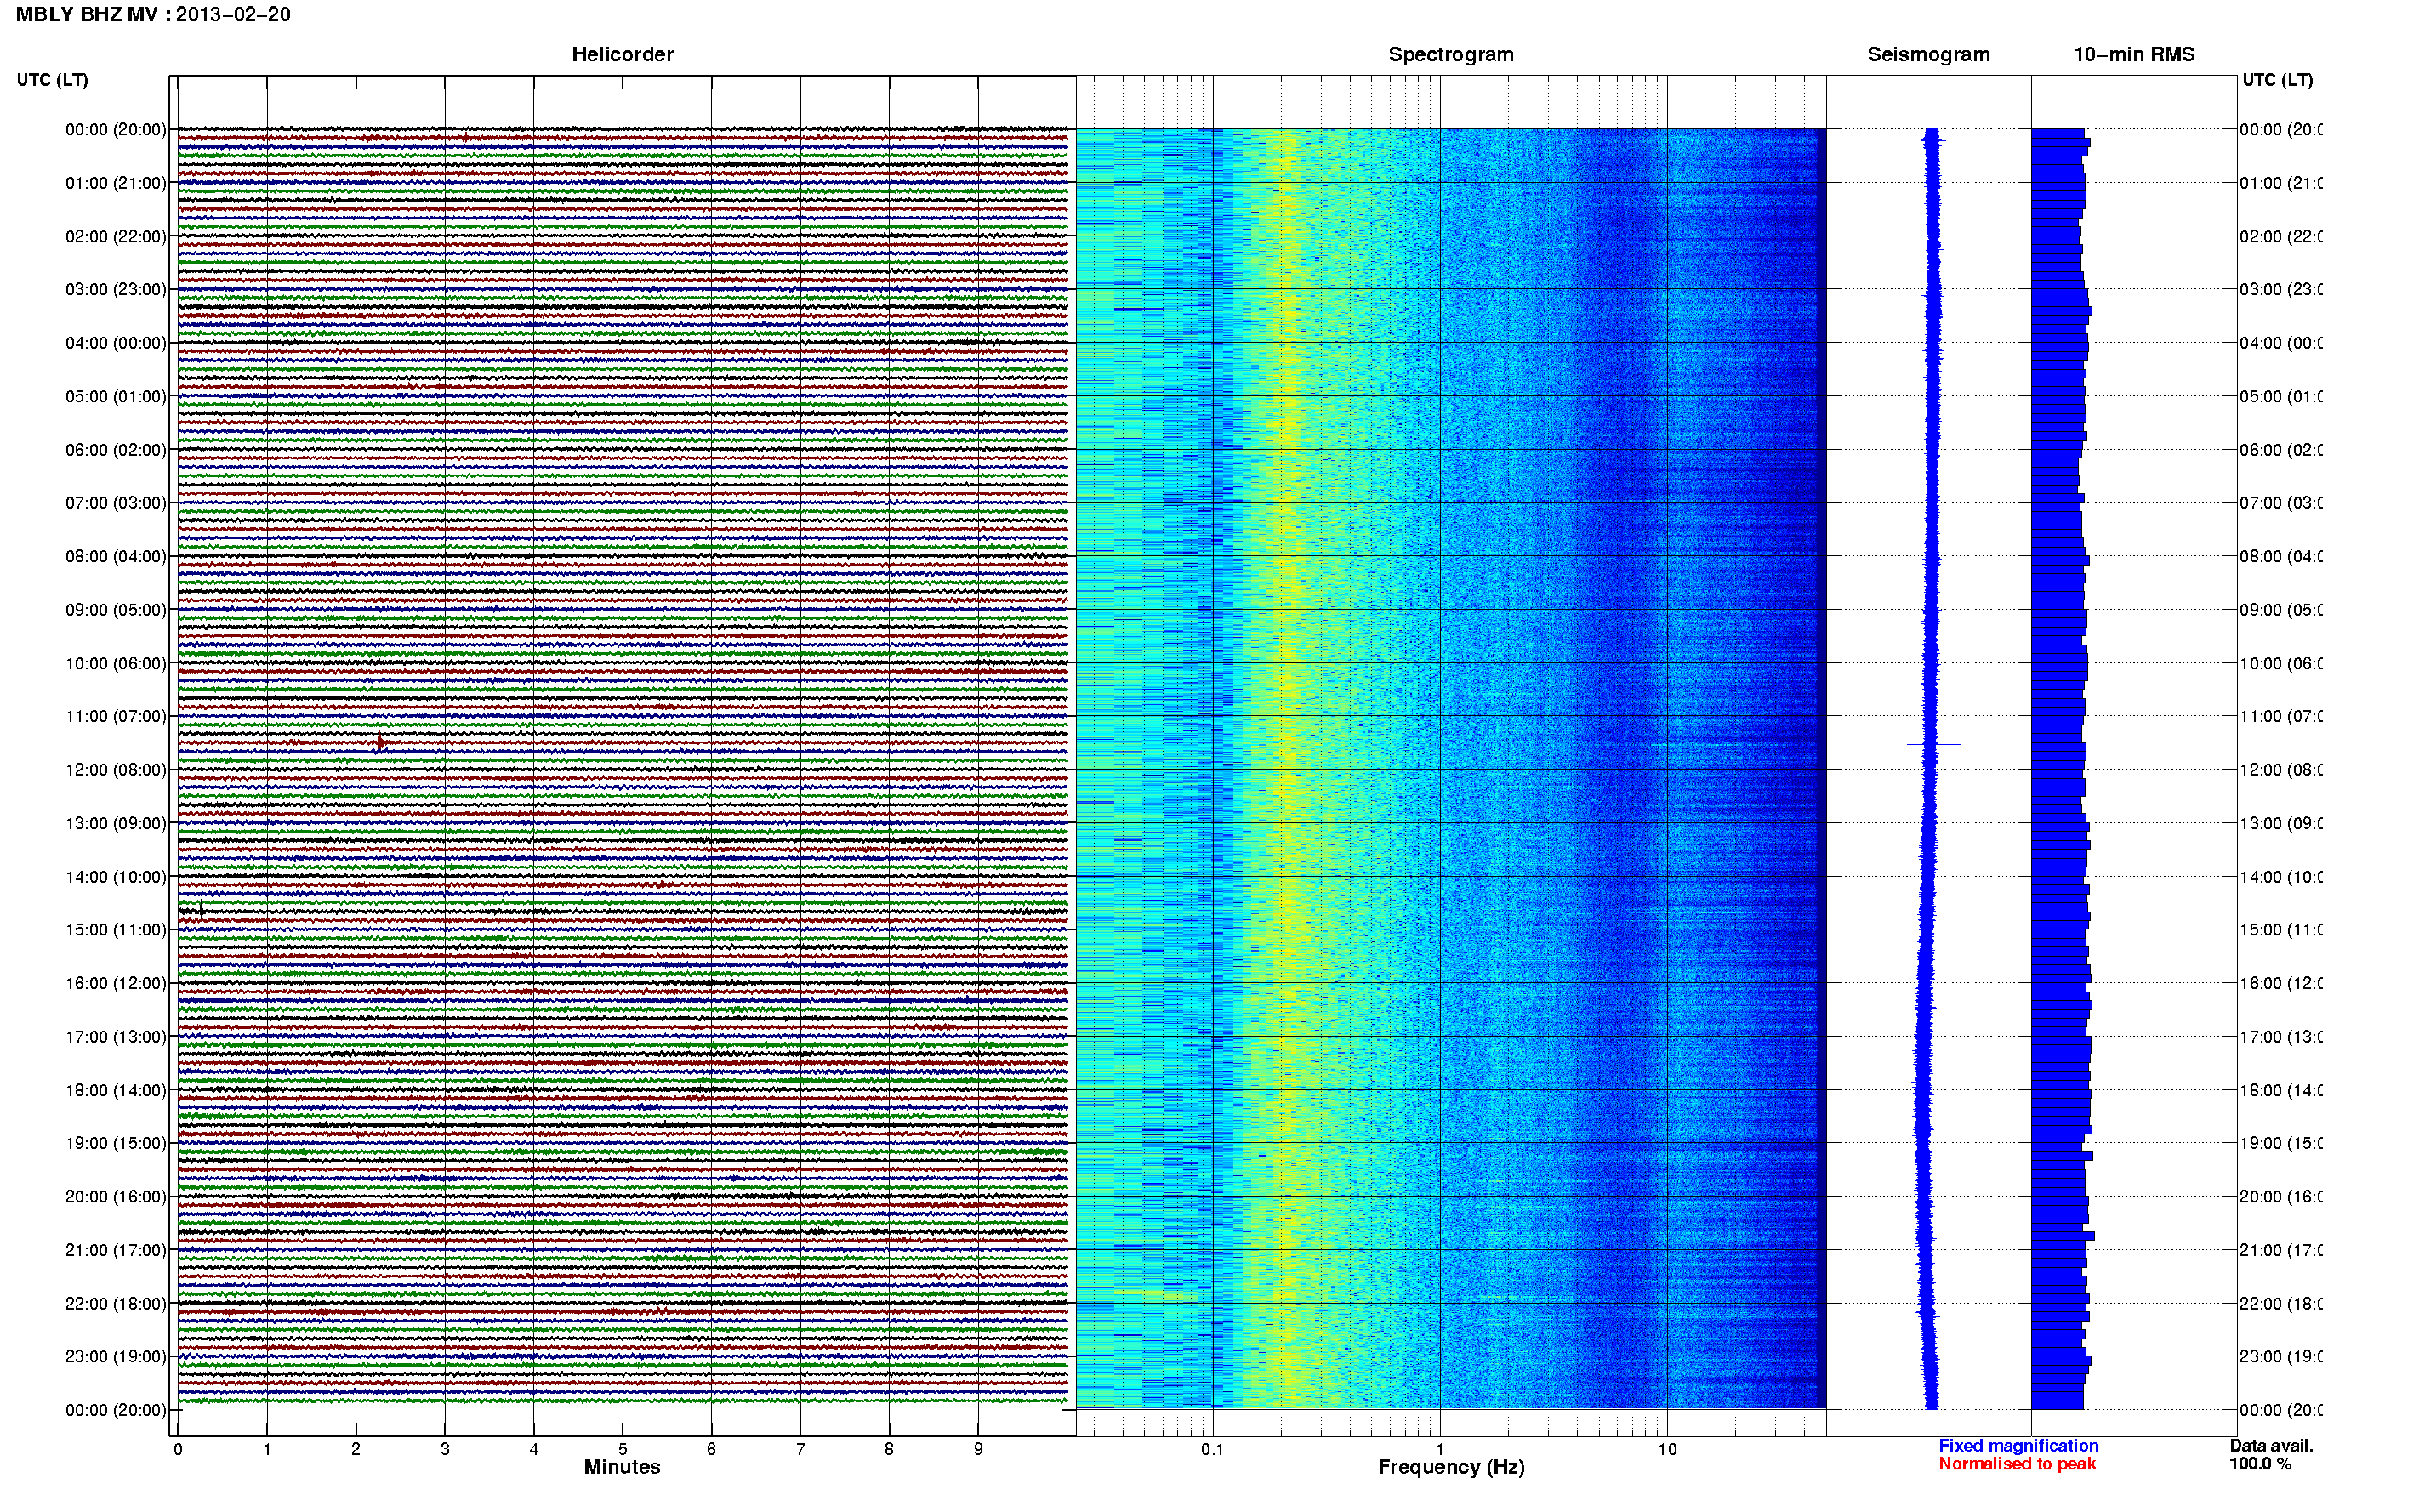Click left time label '17:00 (13:00)'
Viewport: 2419px width, 1512px height.
(x=116, y=1037)
